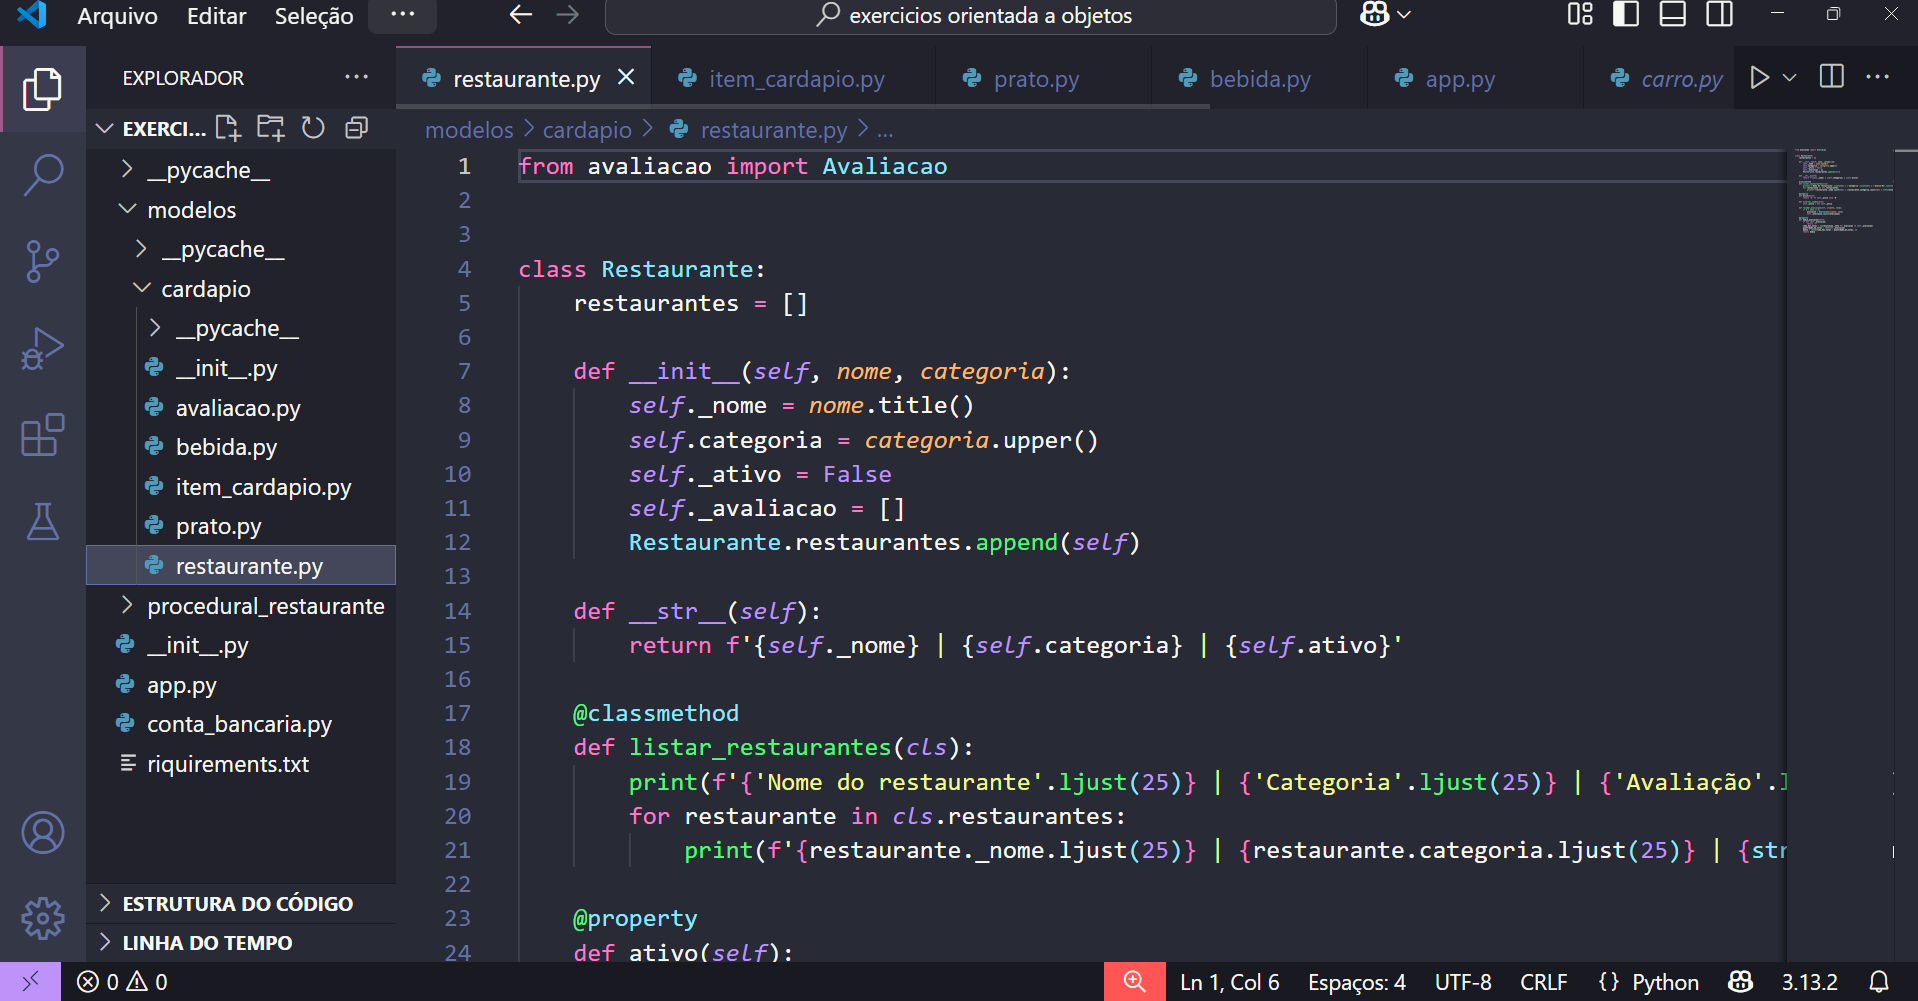Select Python interpreter 3.13.2
The image size is (1918, 1001).
tap(1809, 982)
